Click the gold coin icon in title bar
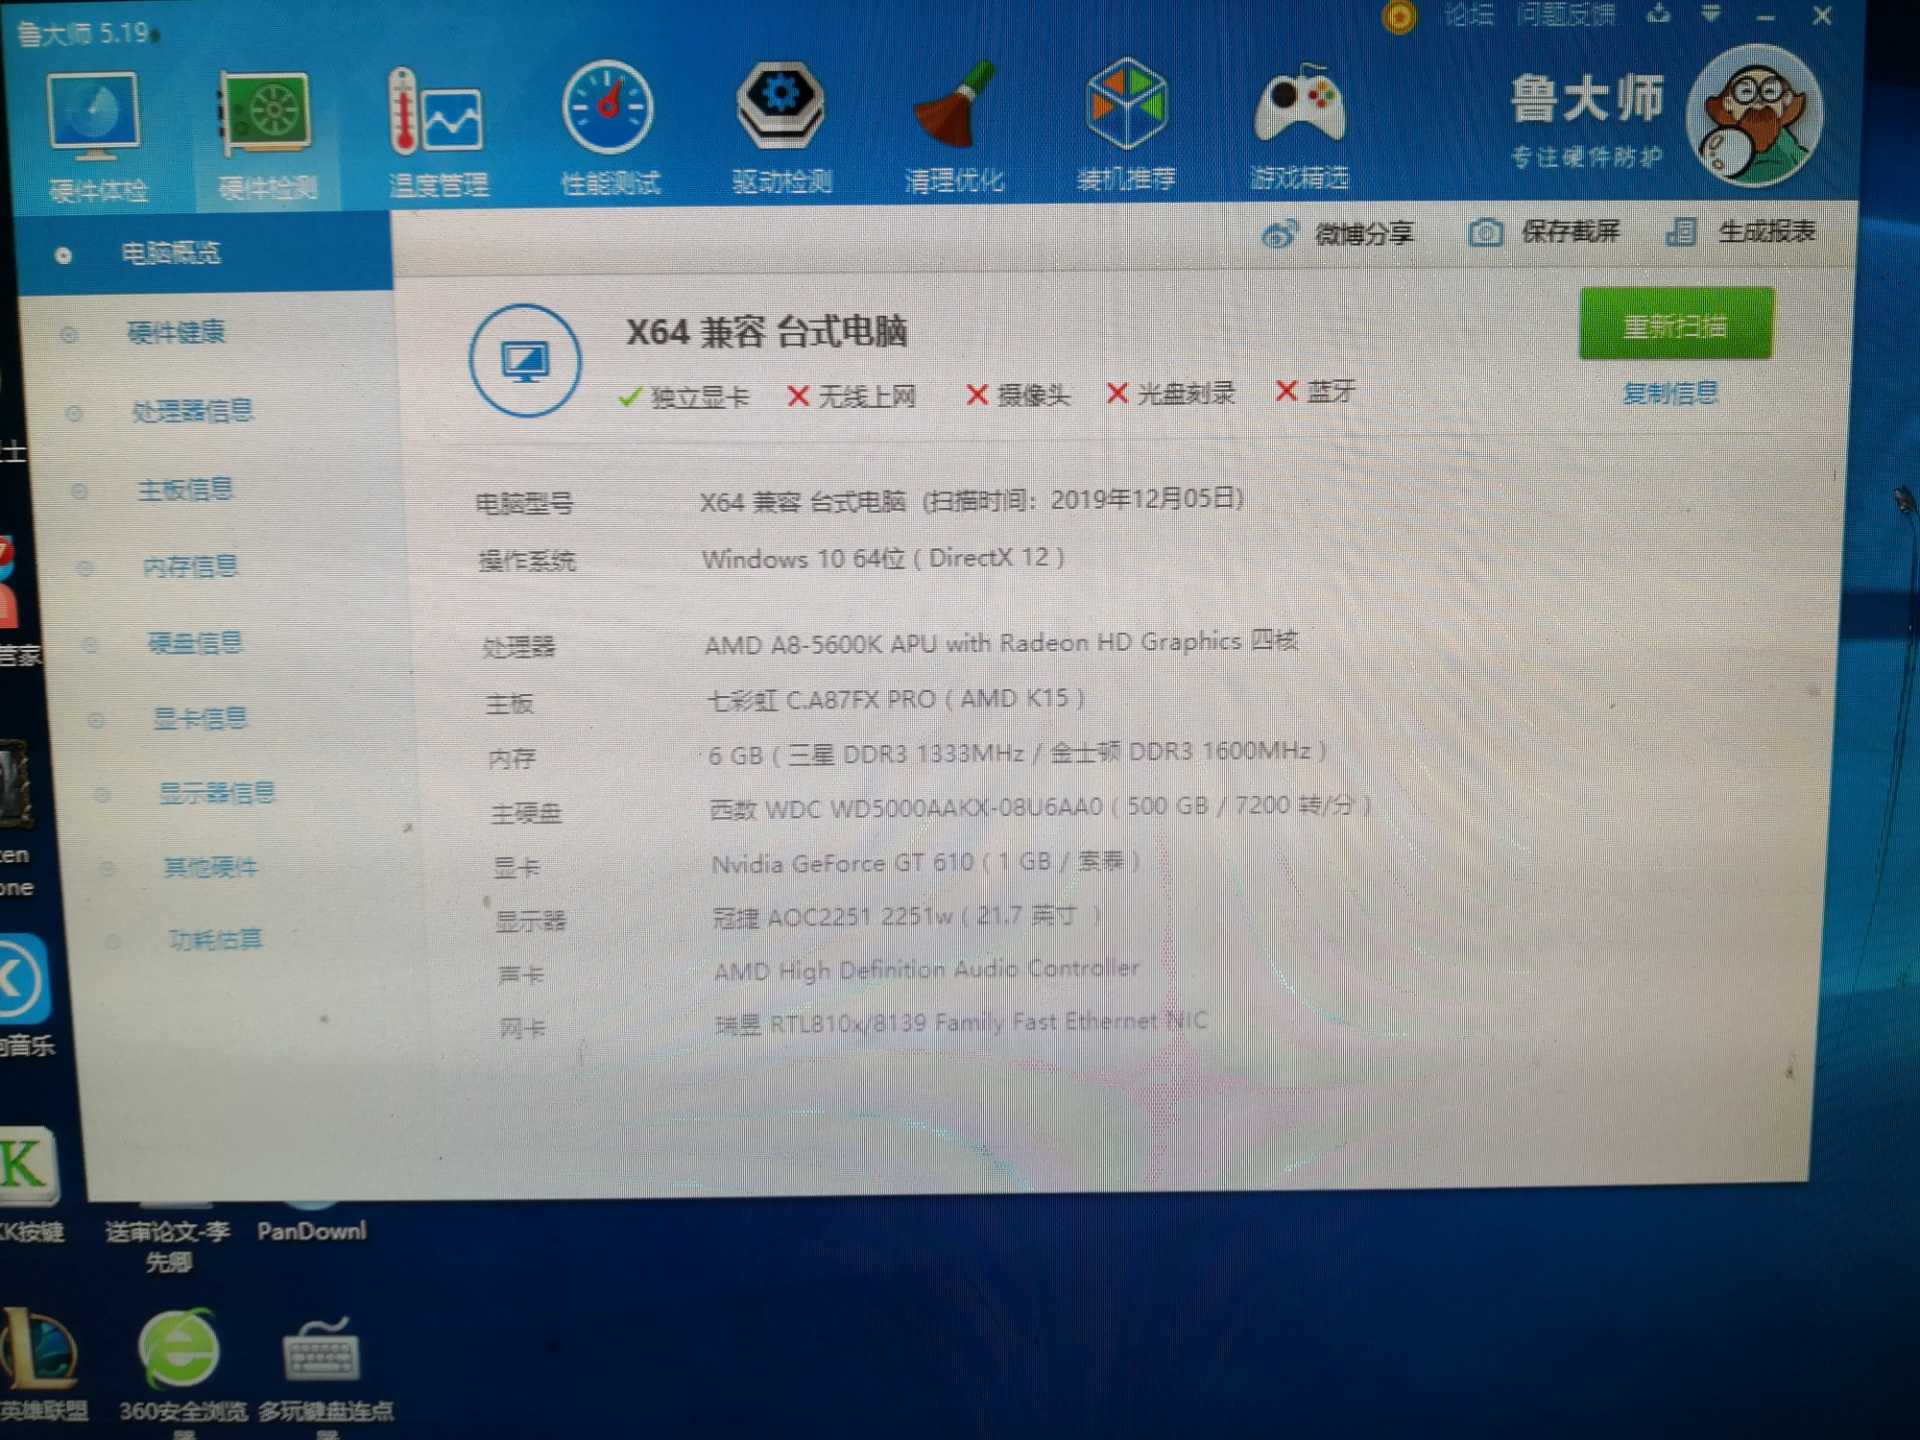Screen dimensions: 1920x1440 point(1399,17)
